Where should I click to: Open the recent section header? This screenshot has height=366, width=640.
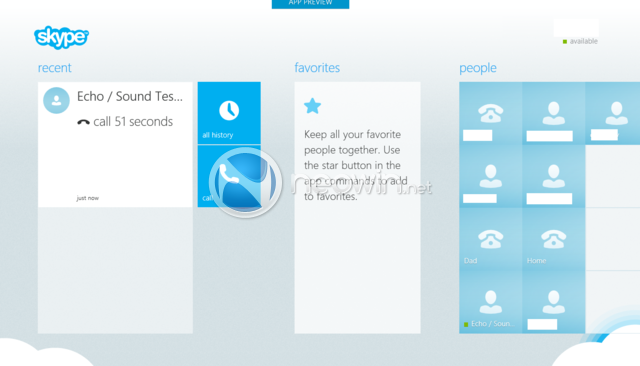[55, 68]
